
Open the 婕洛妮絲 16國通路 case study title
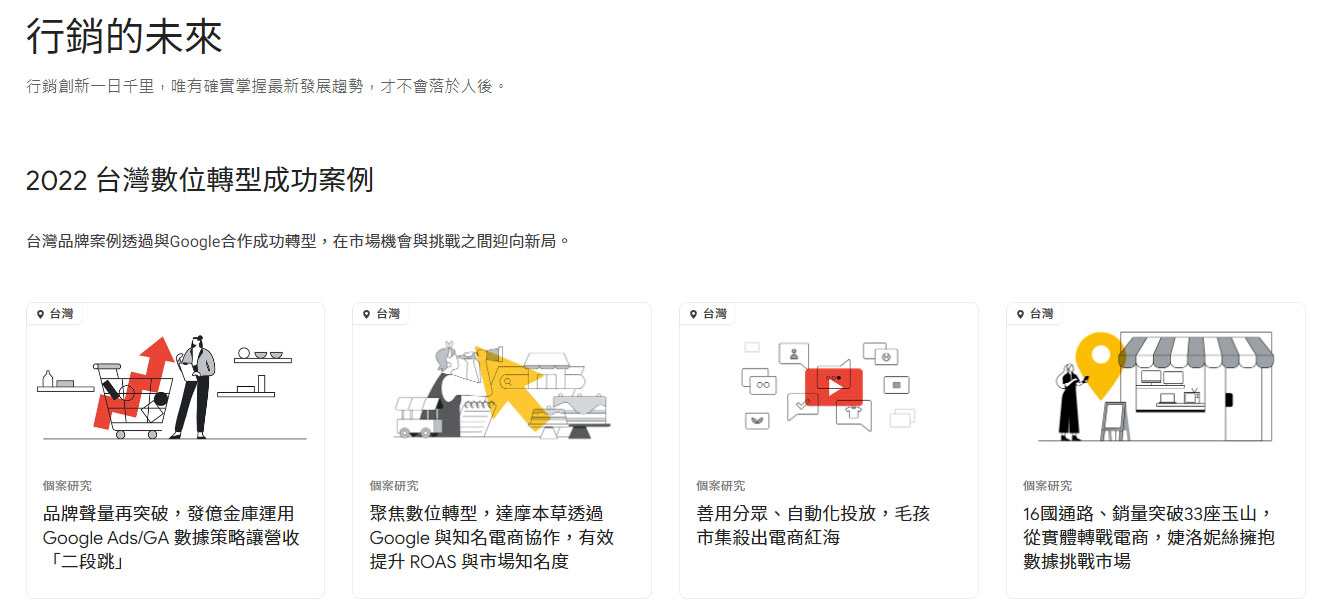[x=1148, y=537]
